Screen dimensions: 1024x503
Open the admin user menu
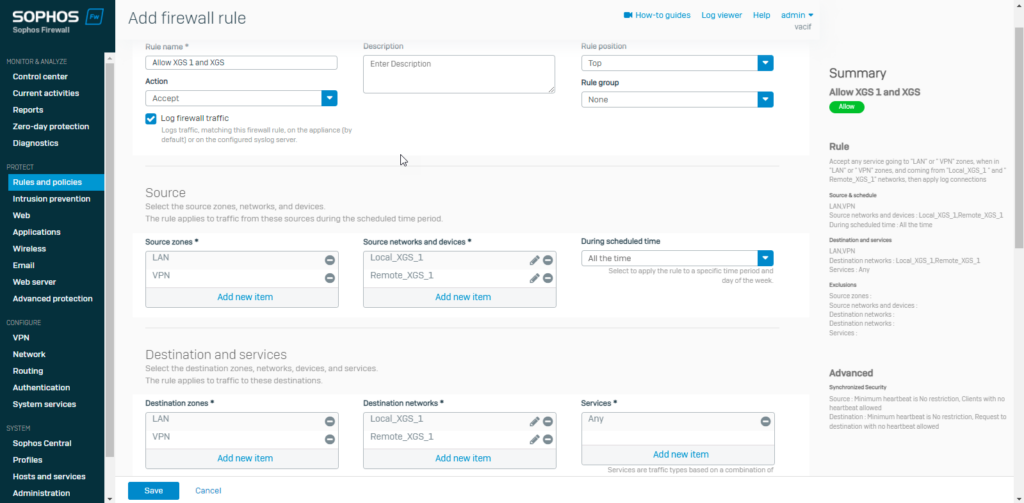796,16
